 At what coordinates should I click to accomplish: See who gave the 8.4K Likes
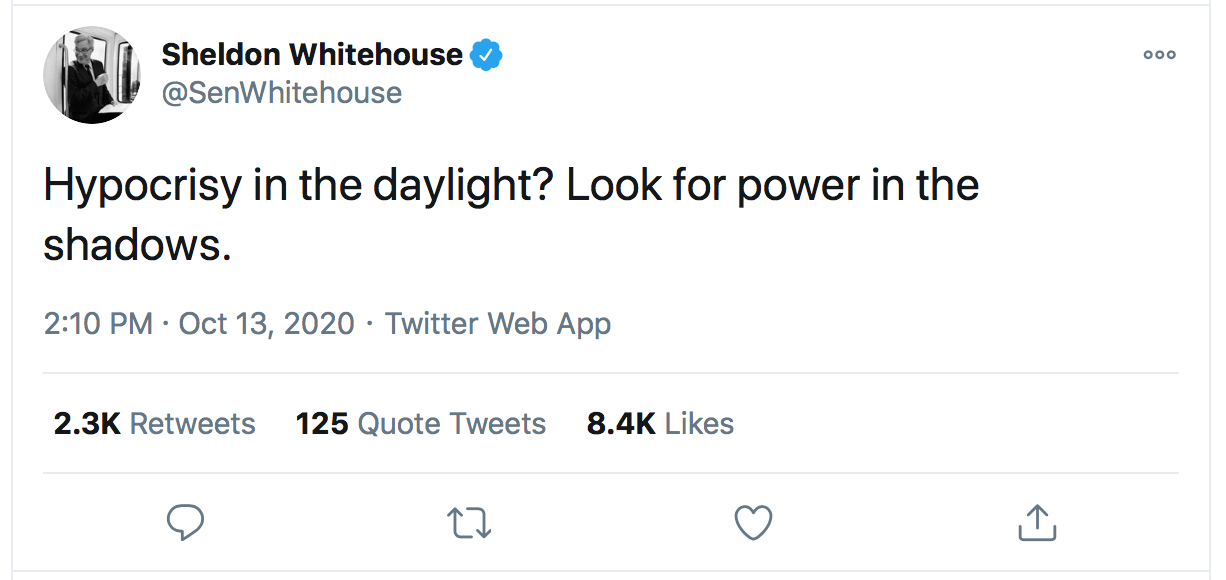click(660, 424)
